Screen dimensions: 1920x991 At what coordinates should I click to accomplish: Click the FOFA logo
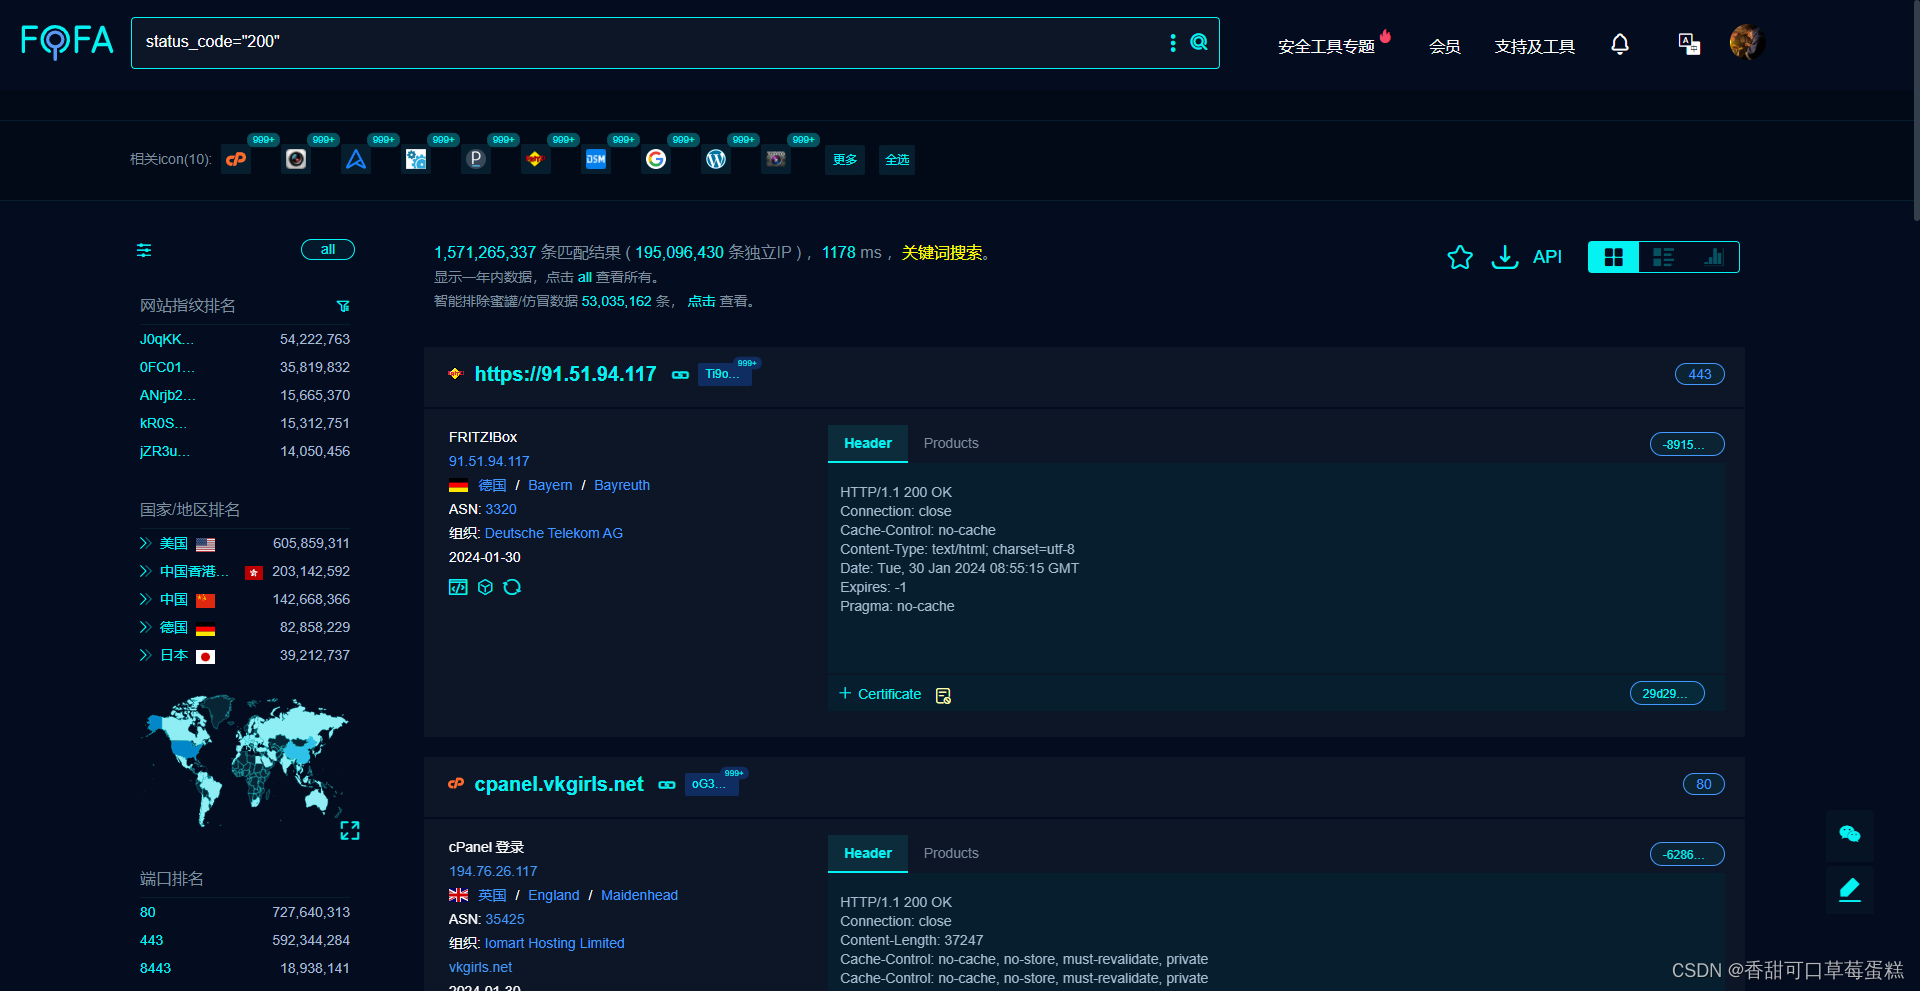point(67,42)
